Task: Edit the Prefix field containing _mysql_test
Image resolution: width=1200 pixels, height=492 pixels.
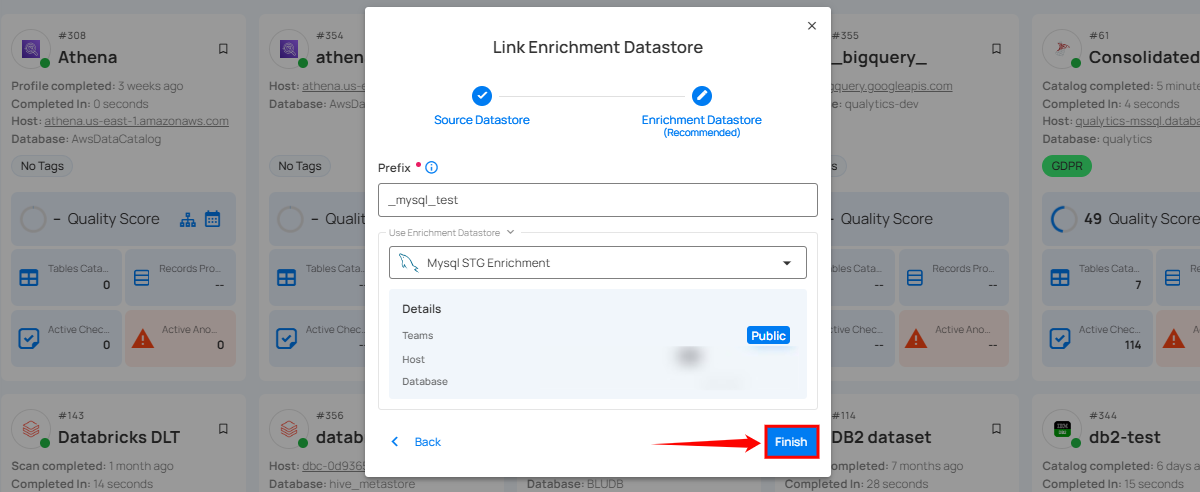Action: tap(598, 200)
